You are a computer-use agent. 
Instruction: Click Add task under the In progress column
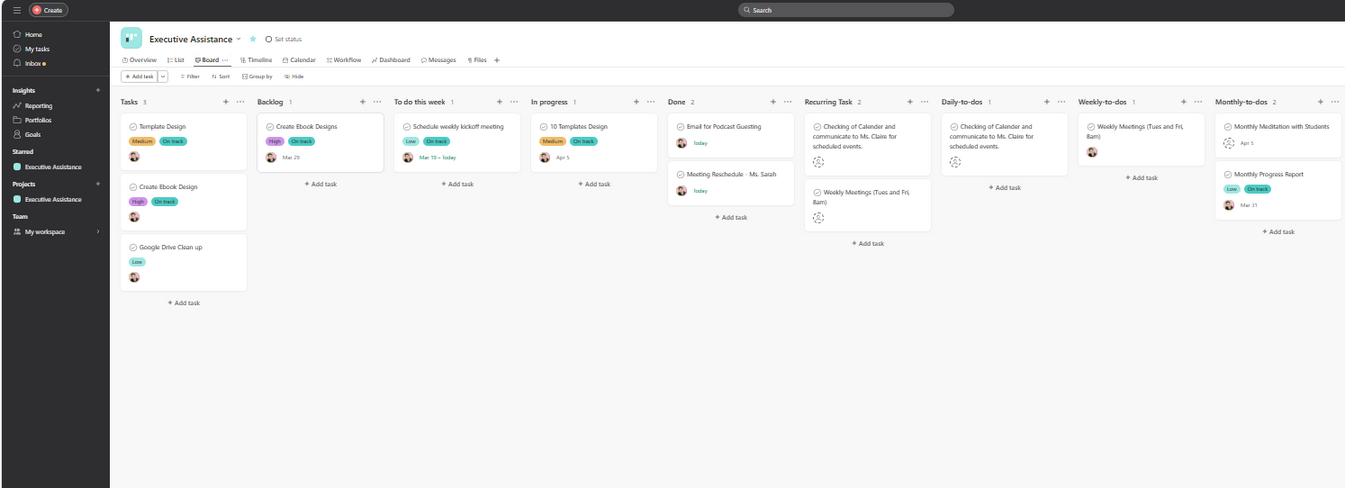pos(594,184)
